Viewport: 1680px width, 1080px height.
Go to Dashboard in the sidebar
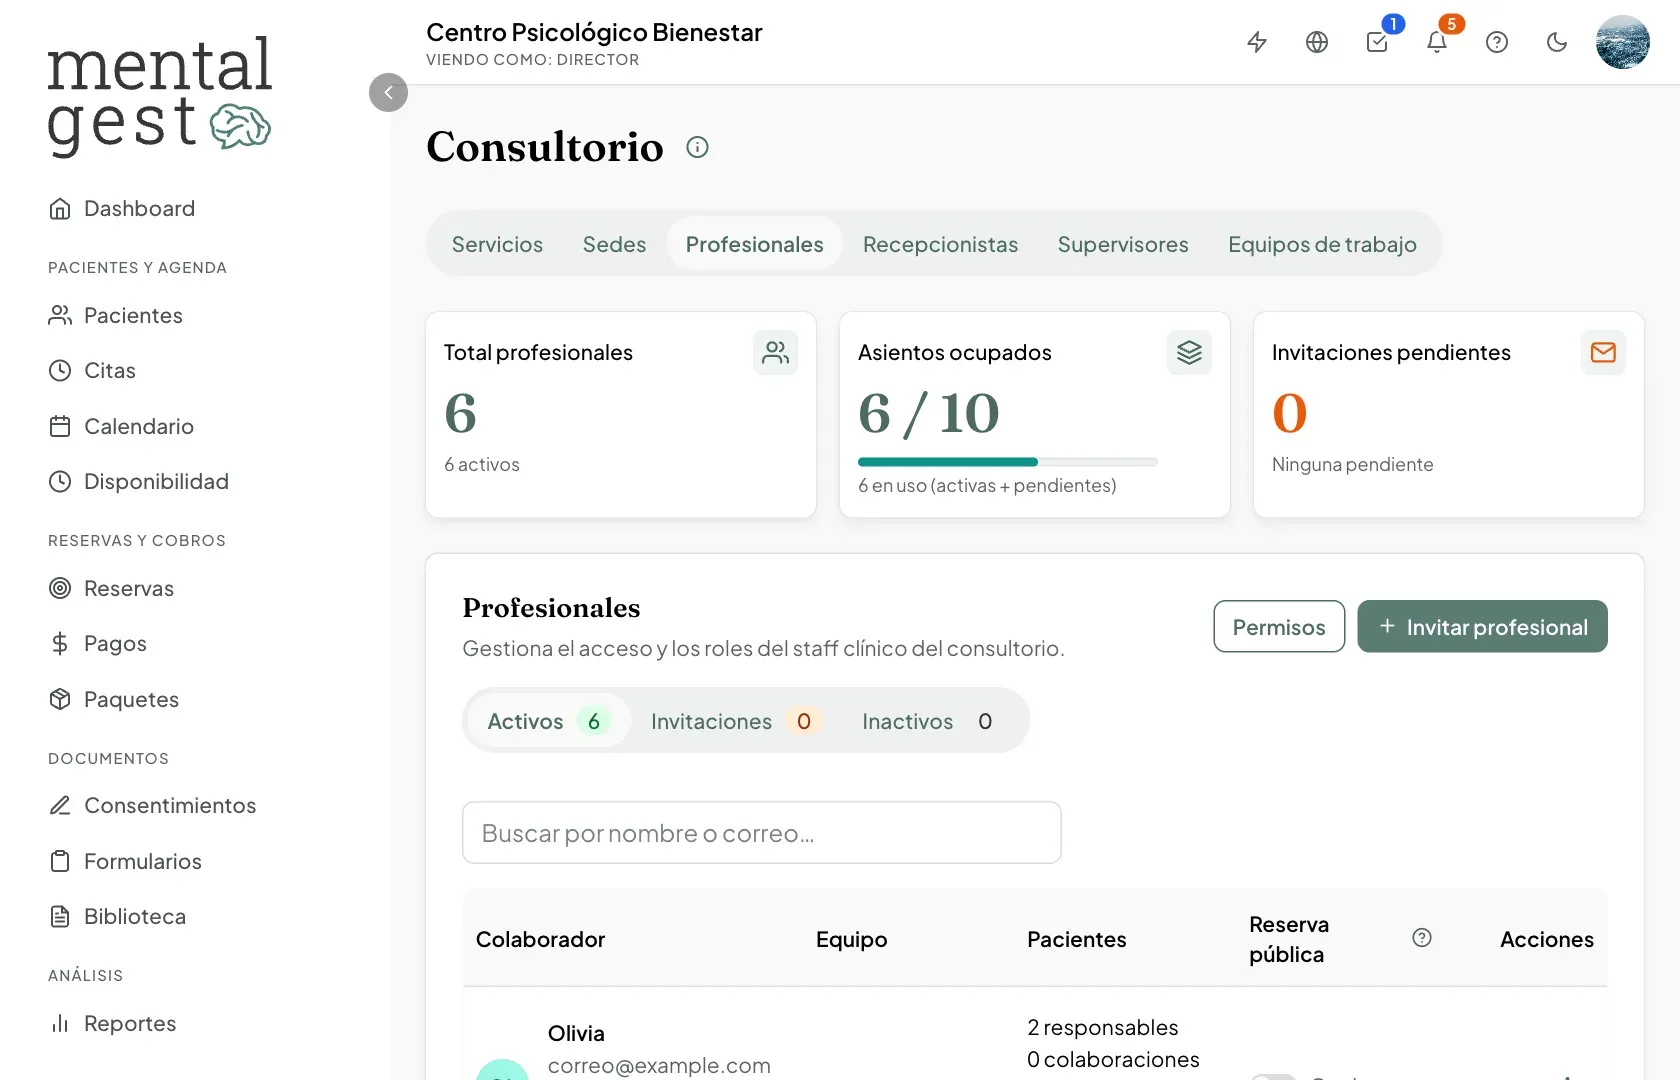pos(122,208)
